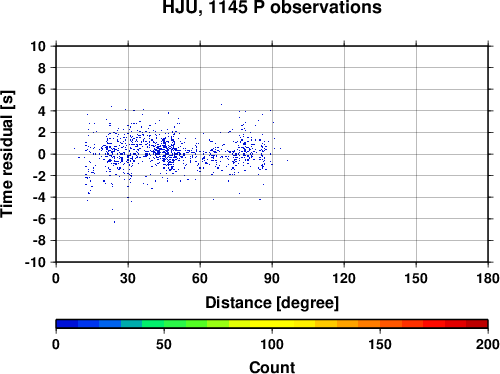Click the y-axis tick label 10
This screenshot has height=374, width=500.
tap(38, 46)
